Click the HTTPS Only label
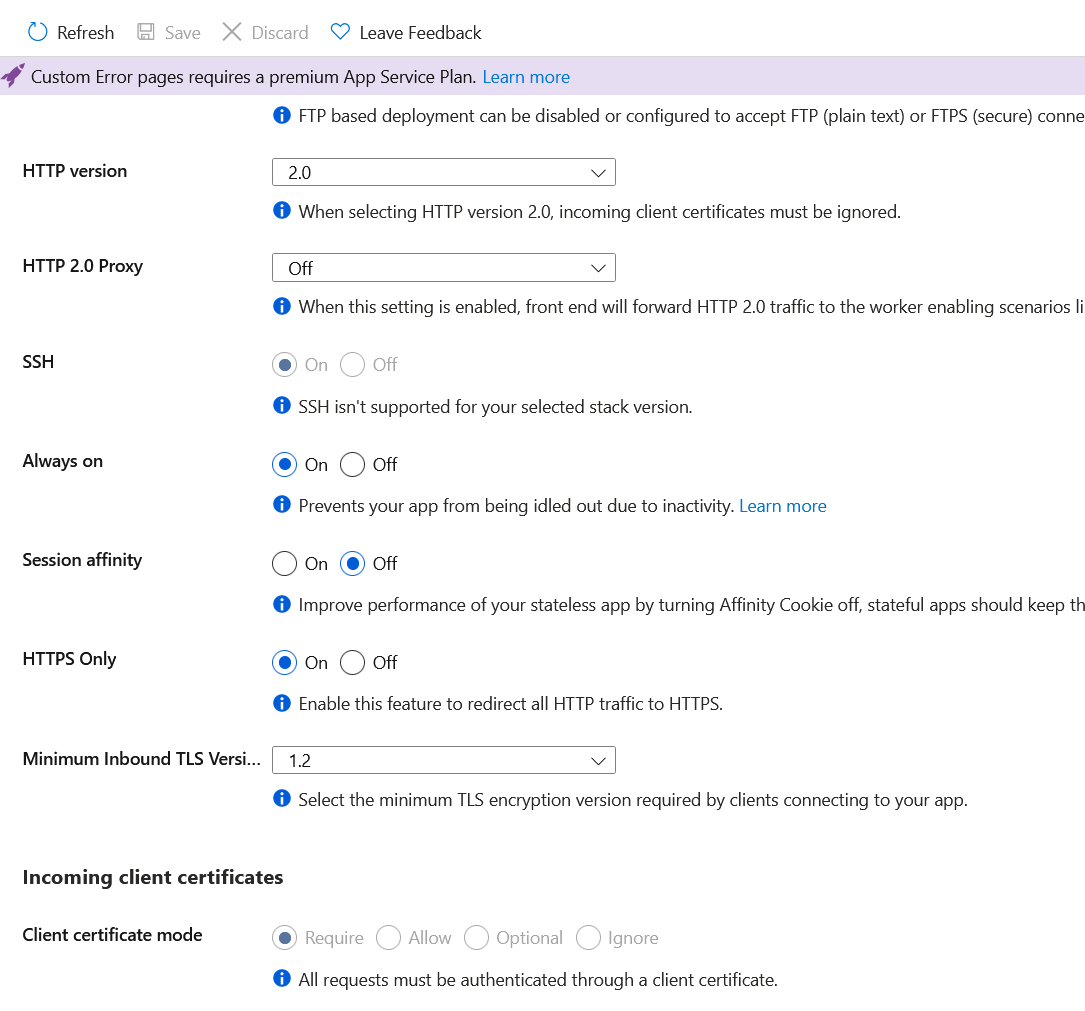 pyautogui.click(x=69, y=659)
